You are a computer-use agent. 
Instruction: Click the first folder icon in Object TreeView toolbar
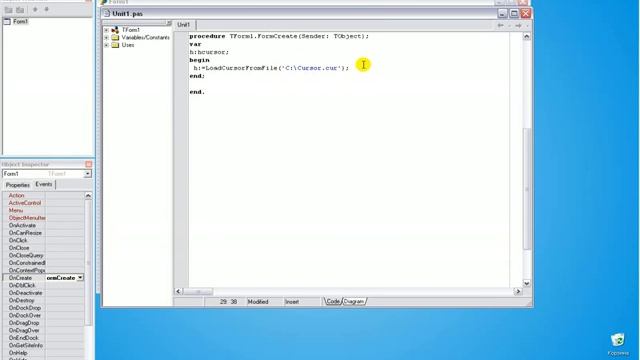point(8,9)
